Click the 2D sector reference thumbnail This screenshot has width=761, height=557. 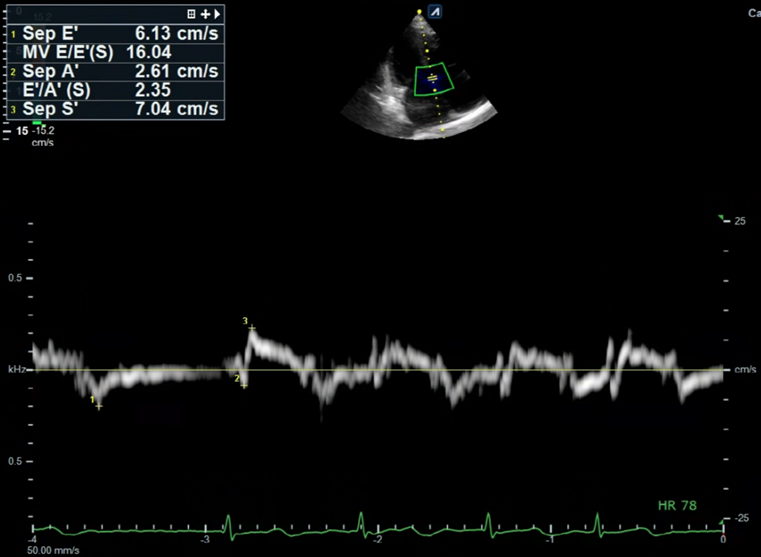coord(419,75)
